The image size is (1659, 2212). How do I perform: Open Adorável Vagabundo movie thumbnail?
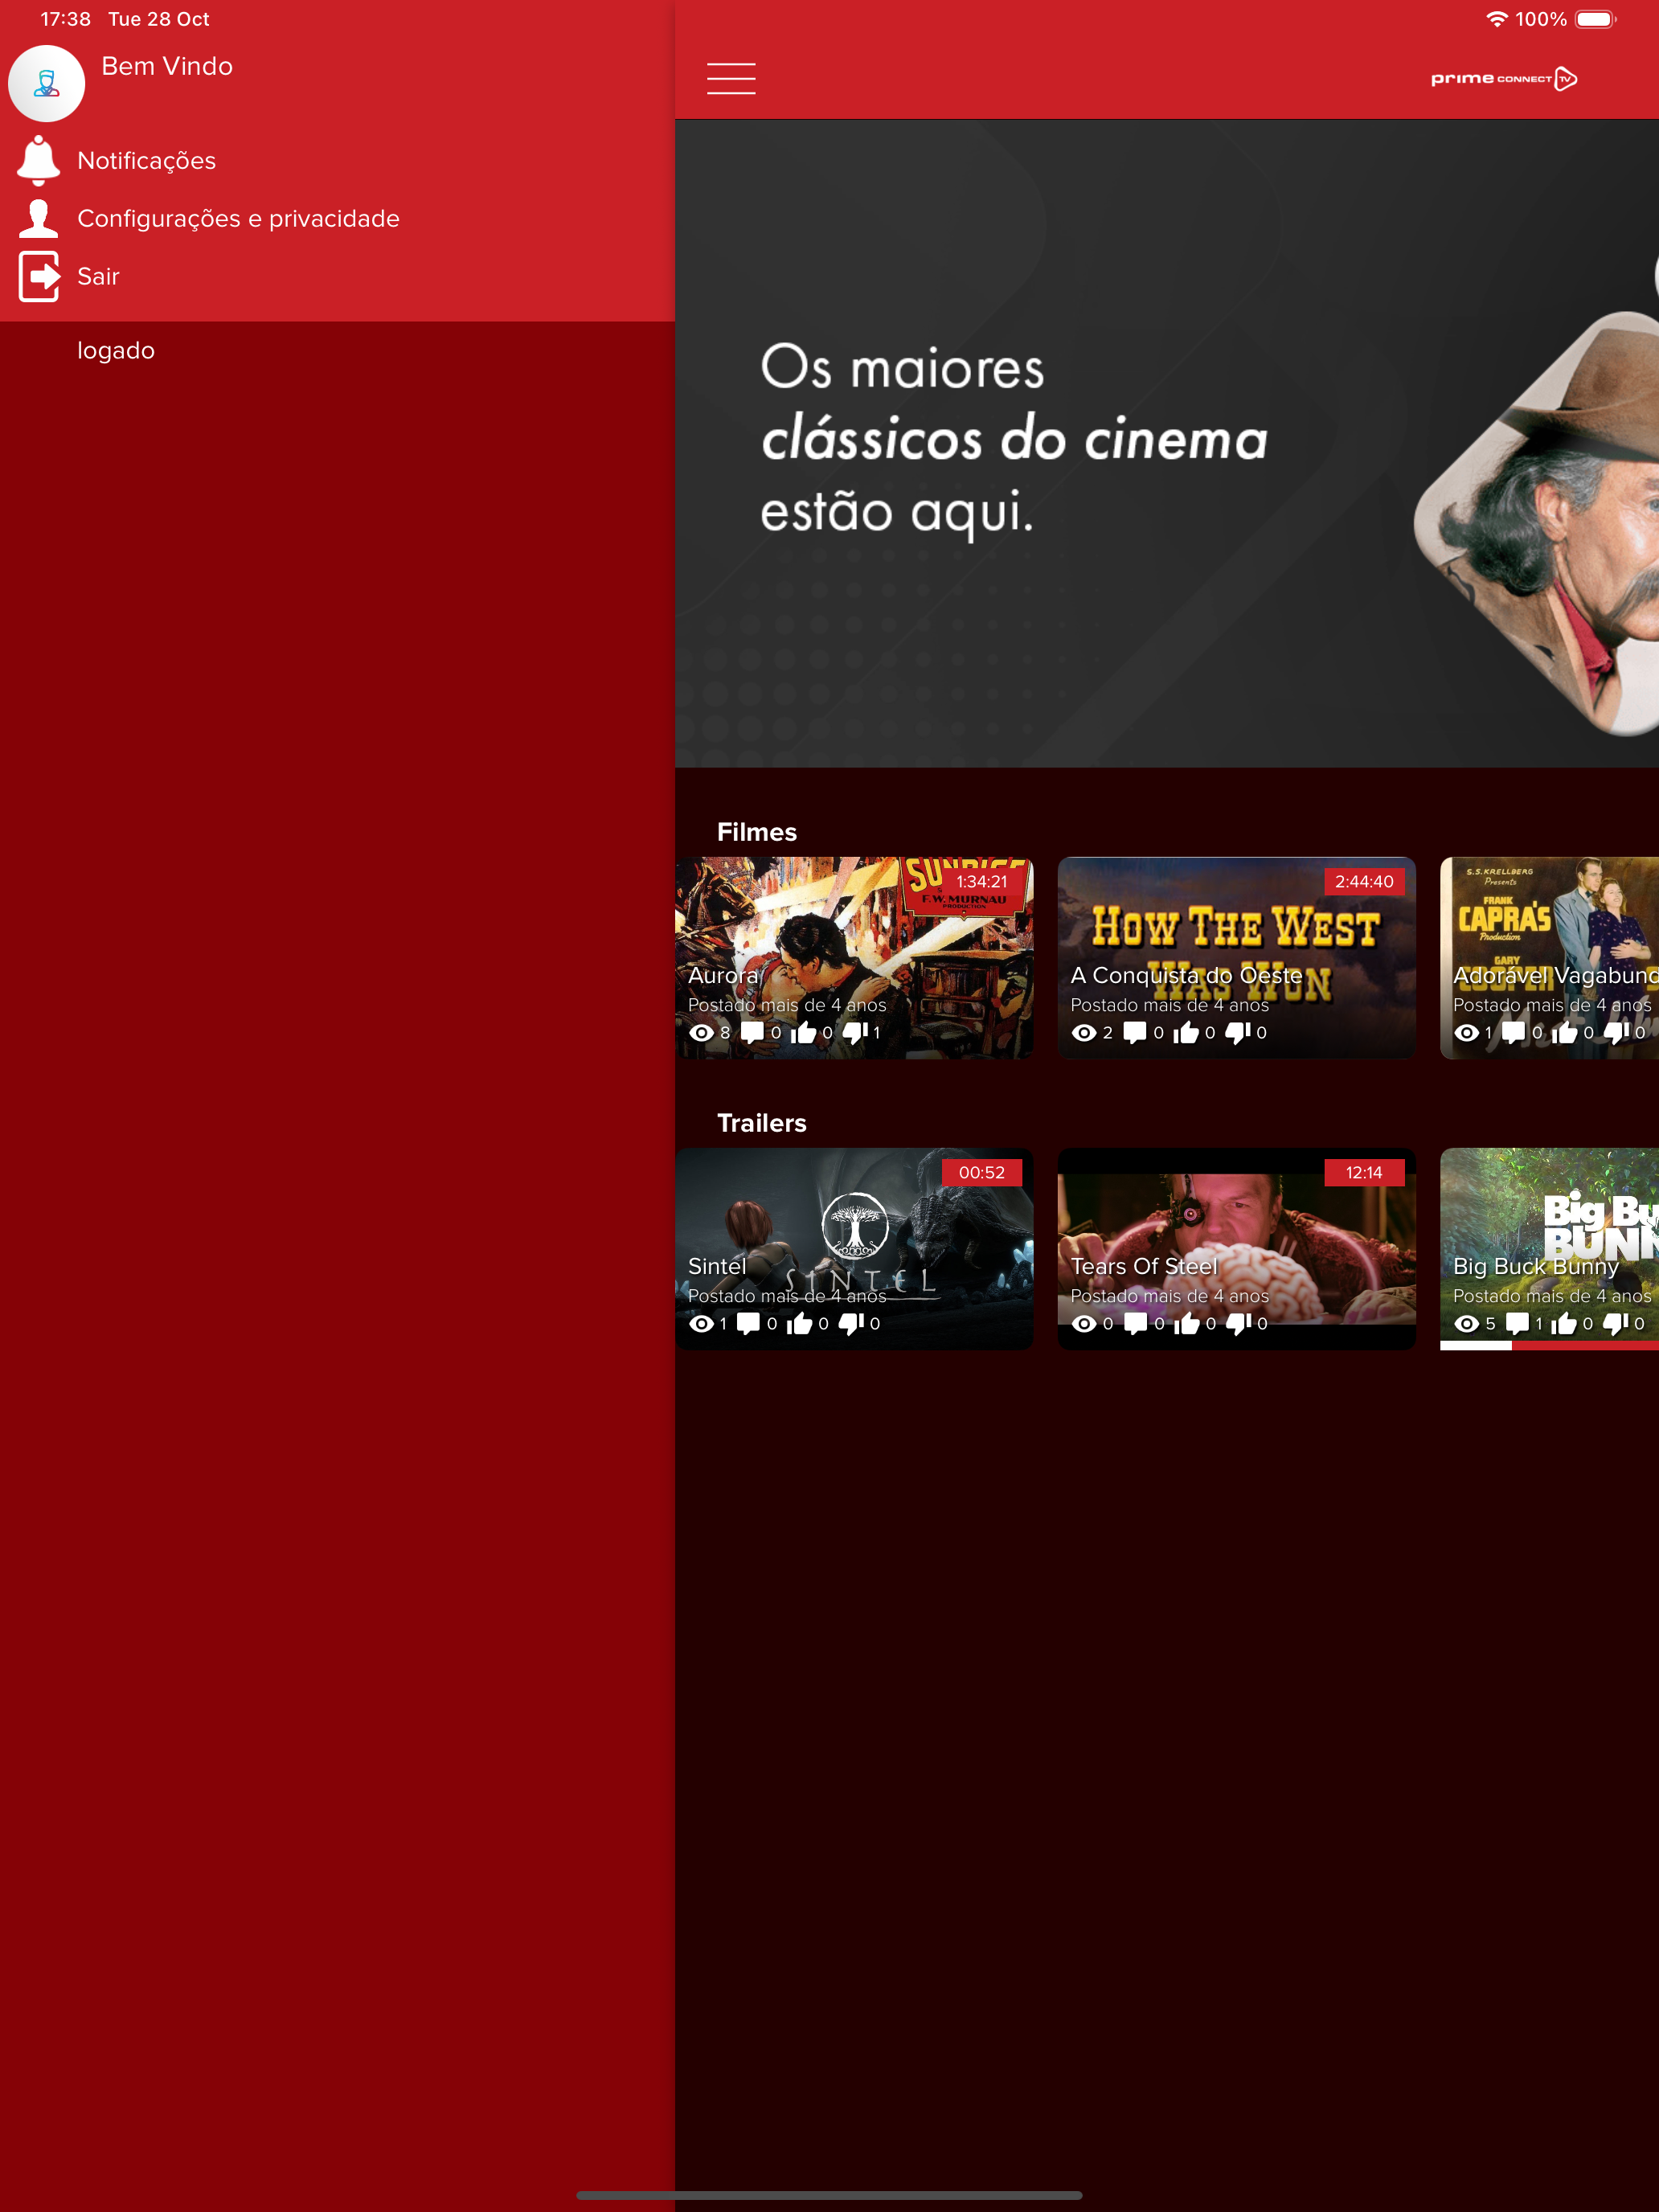tap(1549, 958)
